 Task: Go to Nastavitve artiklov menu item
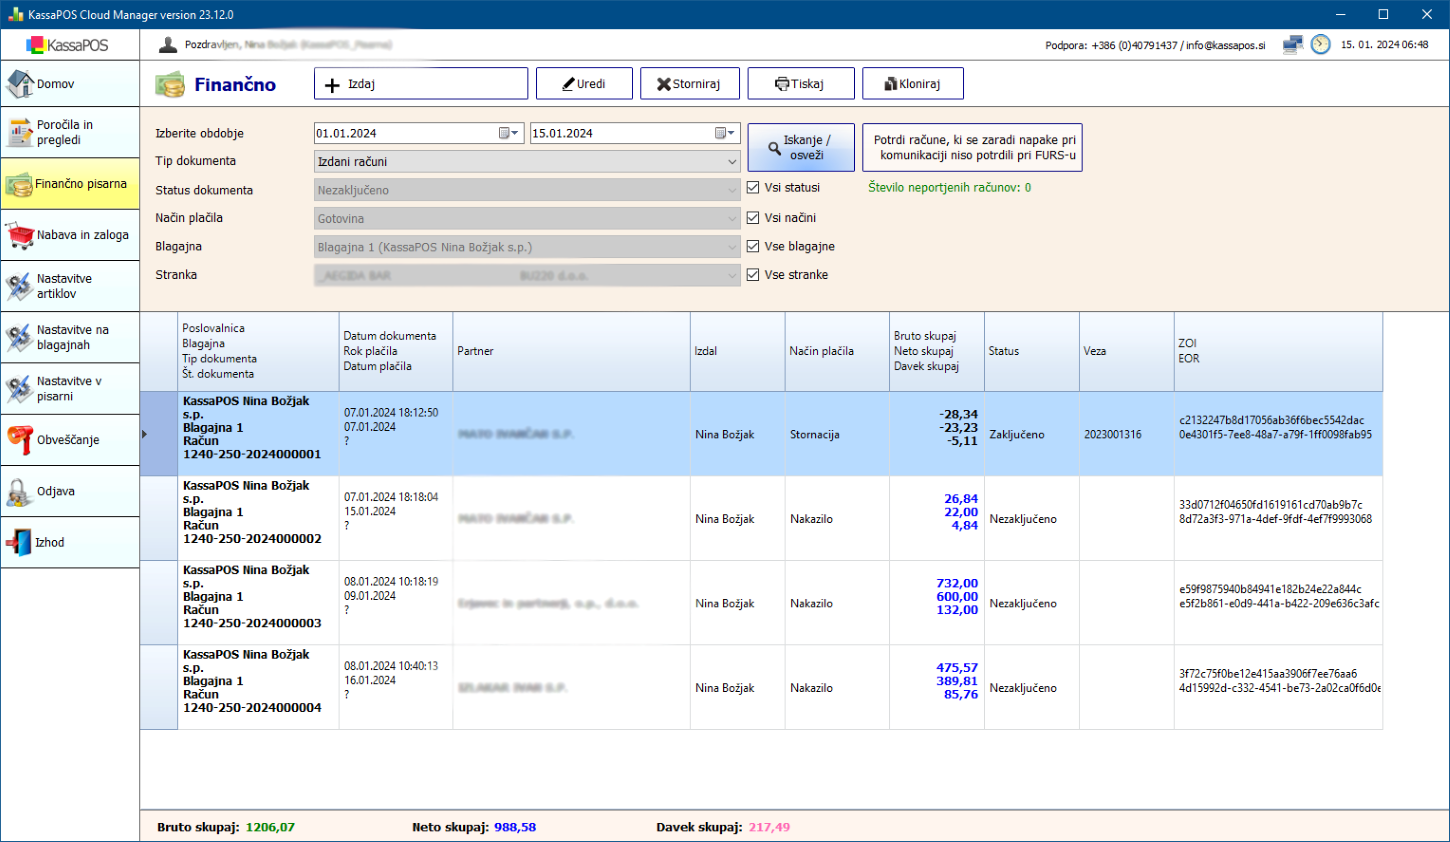(70, 286)
